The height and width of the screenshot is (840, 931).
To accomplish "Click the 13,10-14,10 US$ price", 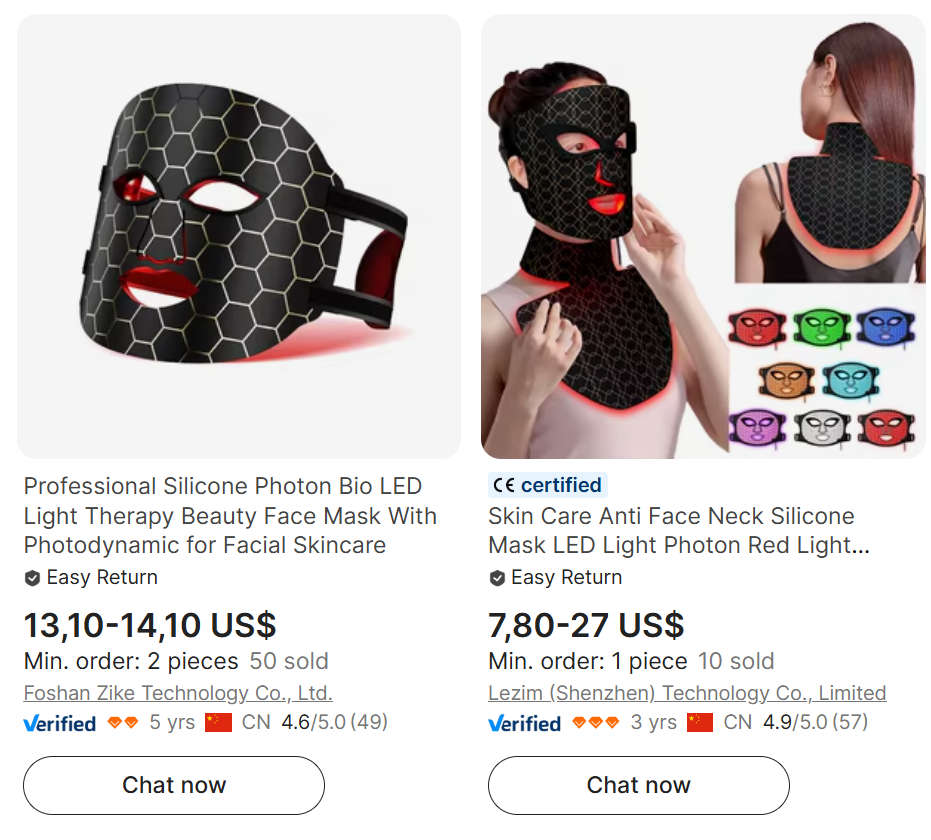I will coord(150,625).
